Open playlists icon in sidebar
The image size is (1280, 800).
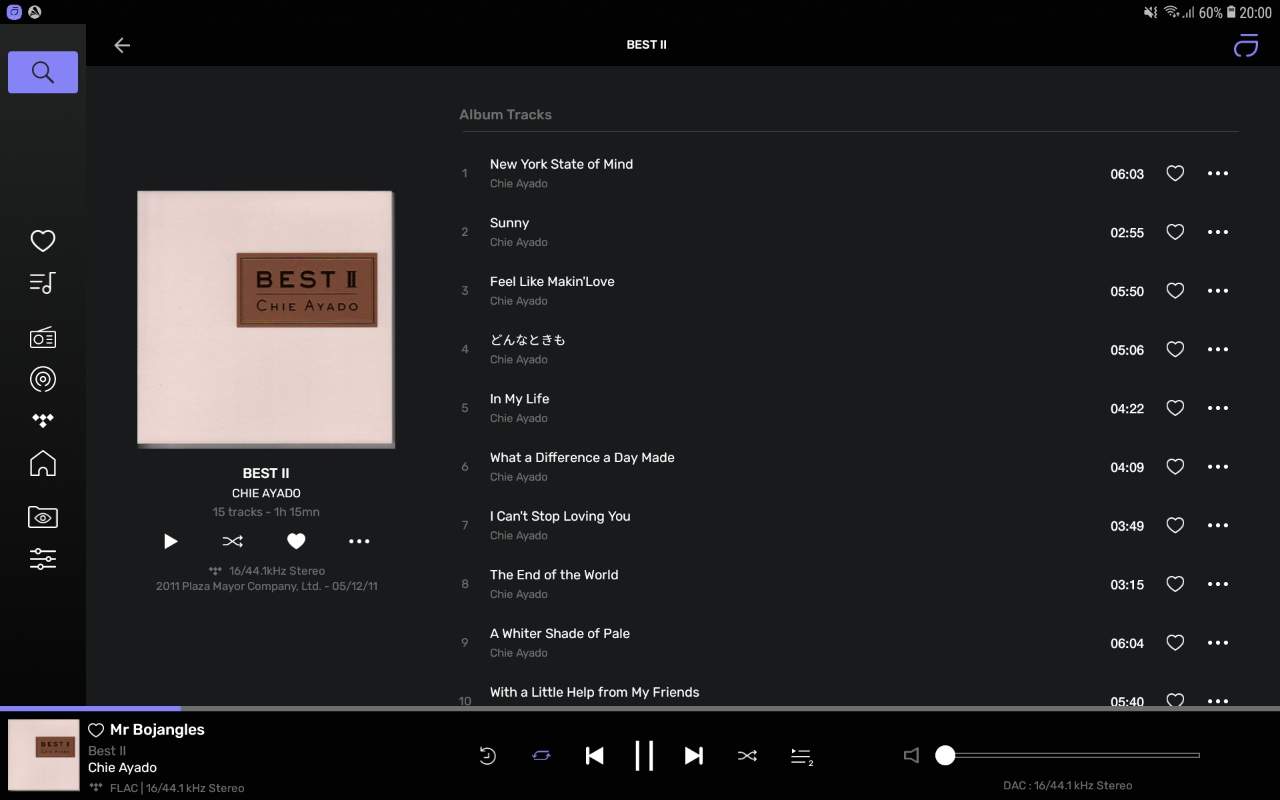[43, 283]
